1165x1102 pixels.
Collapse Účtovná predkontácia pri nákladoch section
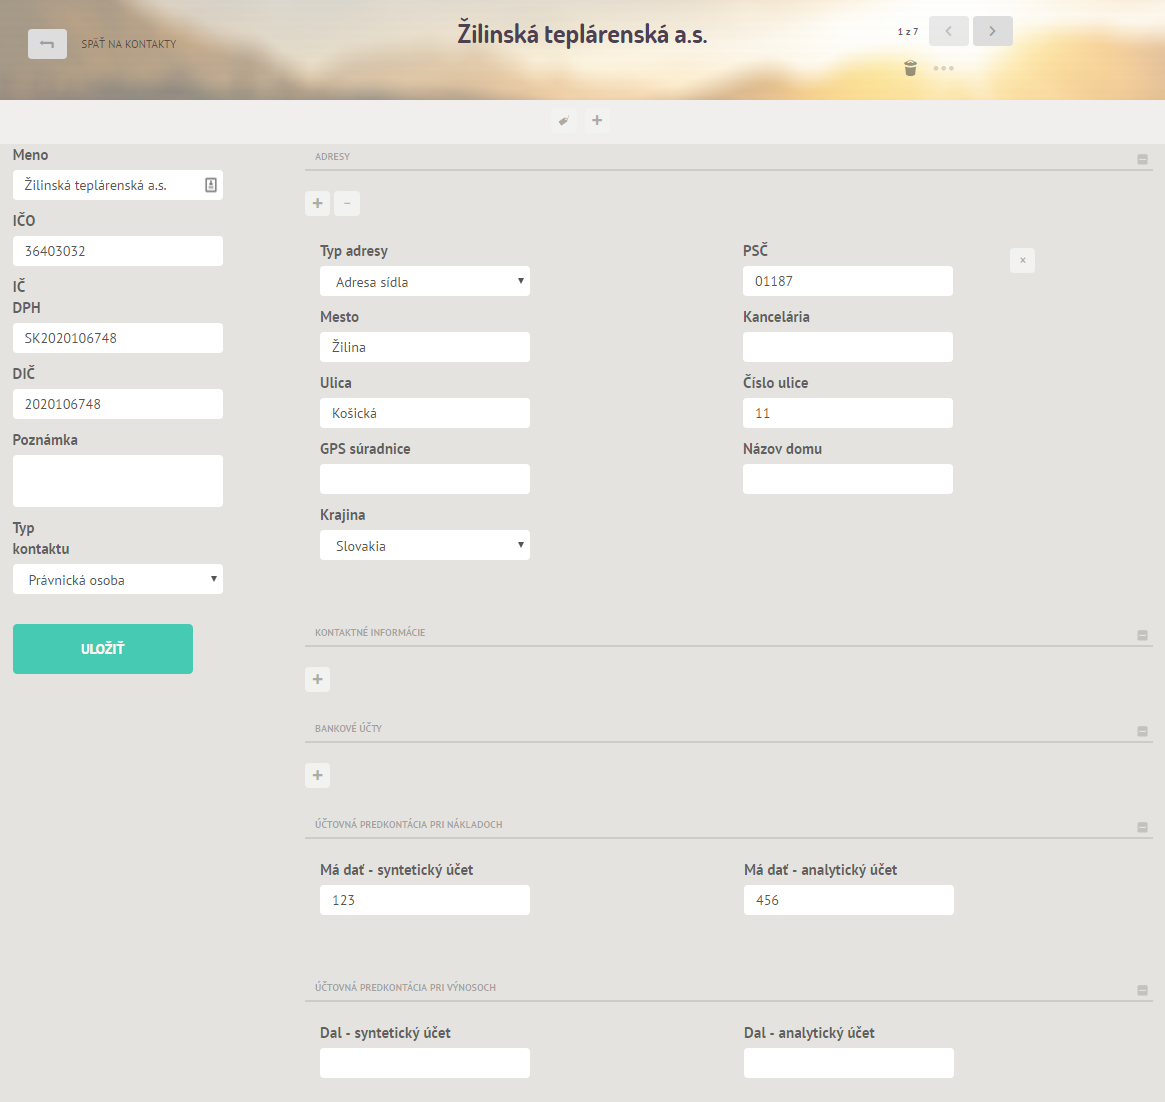[1143, 827]
